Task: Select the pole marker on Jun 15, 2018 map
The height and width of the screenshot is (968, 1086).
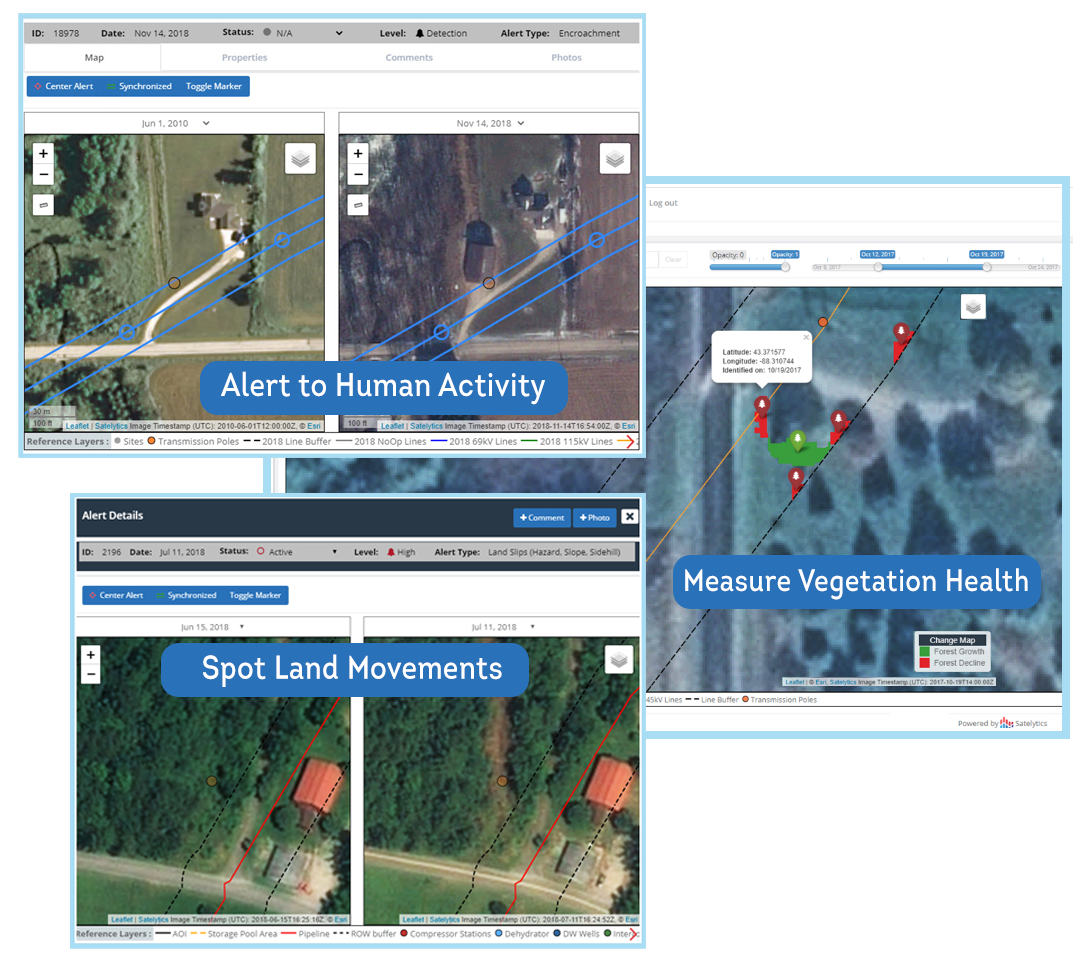Action: coord(212,781)
